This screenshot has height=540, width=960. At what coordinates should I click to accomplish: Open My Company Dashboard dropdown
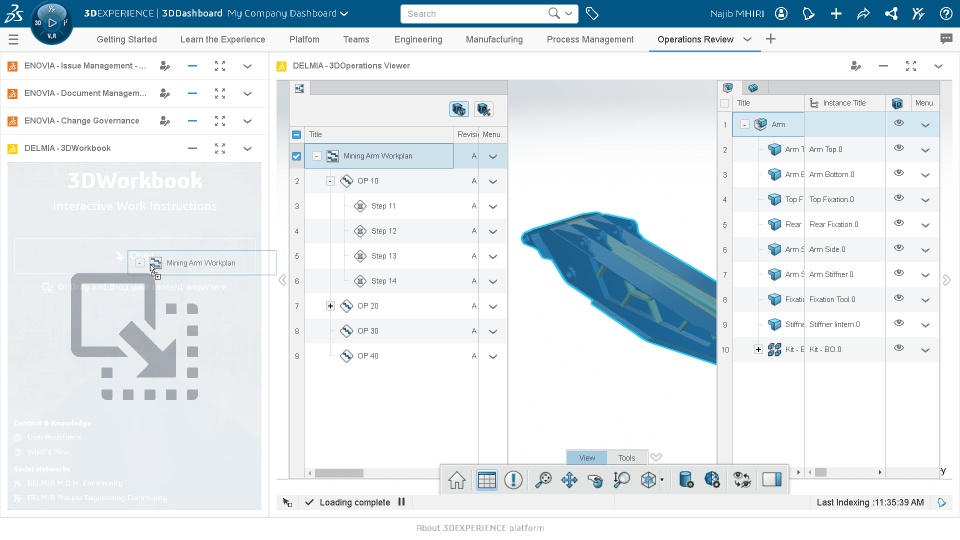tap(344, 13)
